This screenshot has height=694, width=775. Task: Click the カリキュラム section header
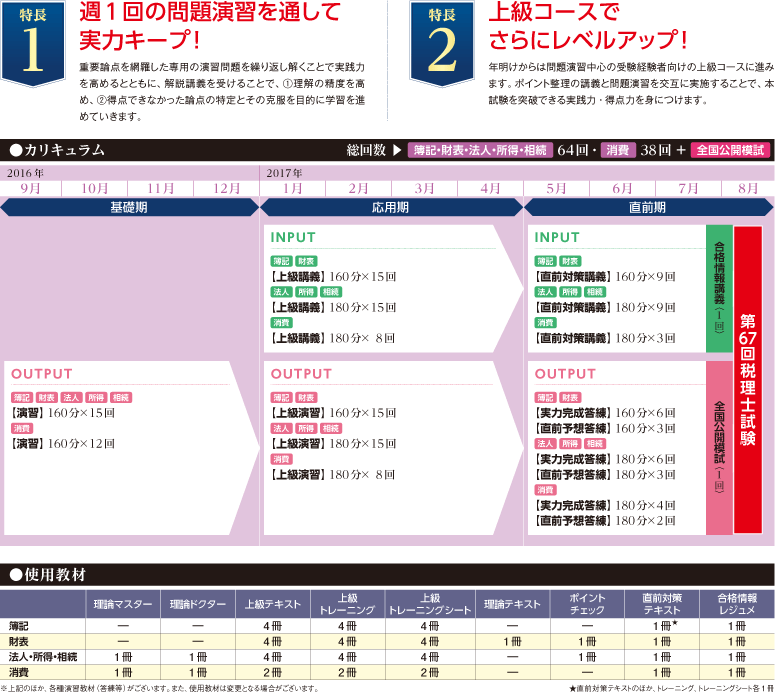coord(60,150)
